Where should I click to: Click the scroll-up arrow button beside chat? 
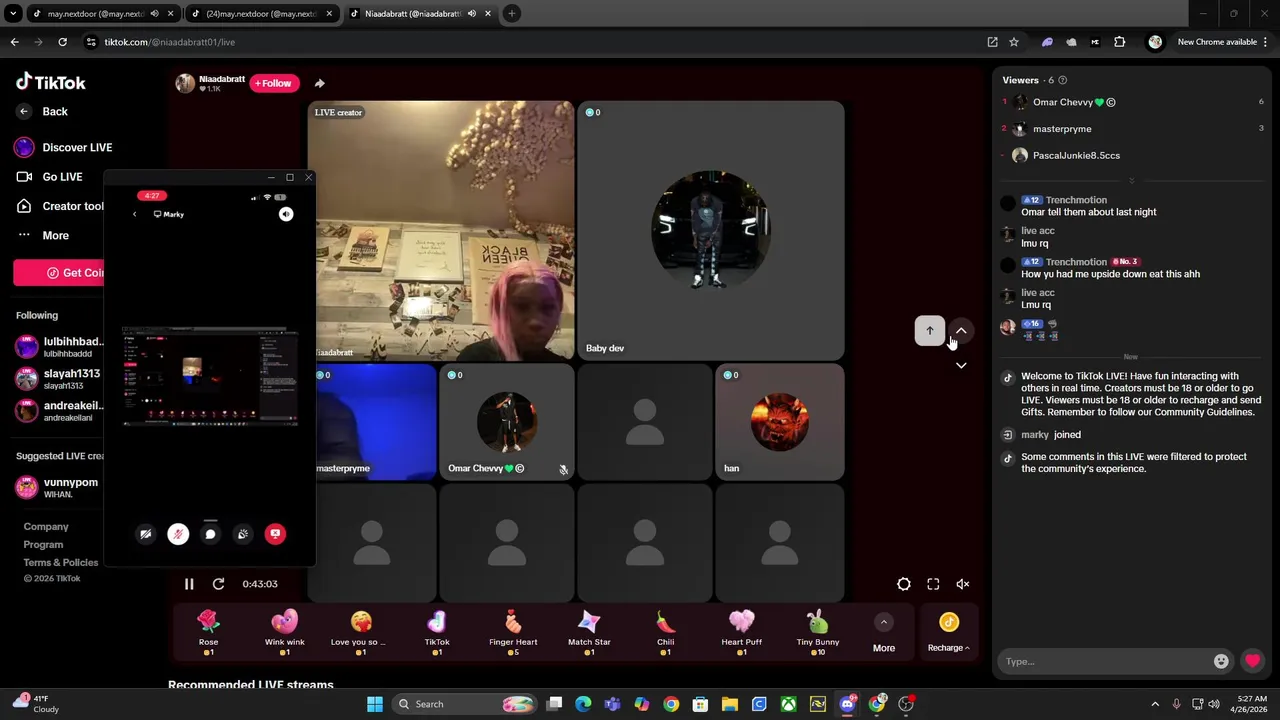pos(929,331)
